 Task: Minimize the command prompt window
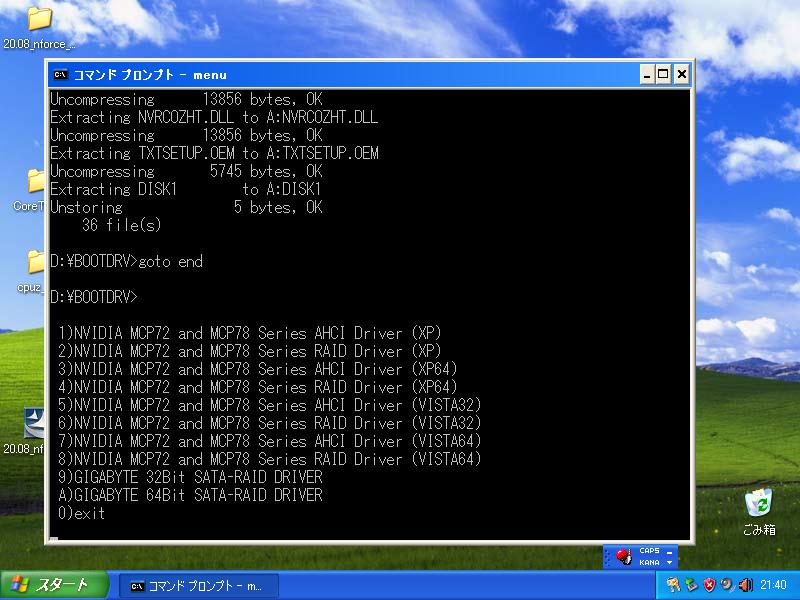point(647,74)
